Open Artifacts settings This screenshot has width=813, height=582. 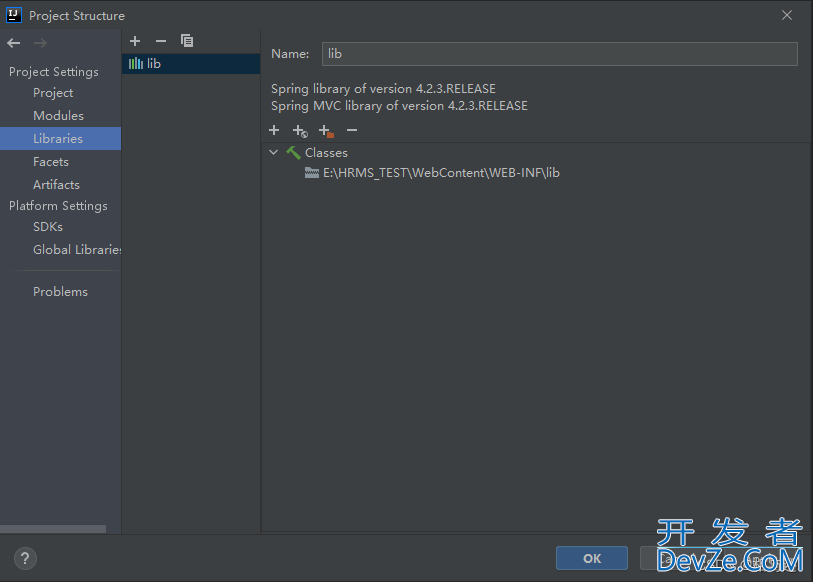click(56, 185)
